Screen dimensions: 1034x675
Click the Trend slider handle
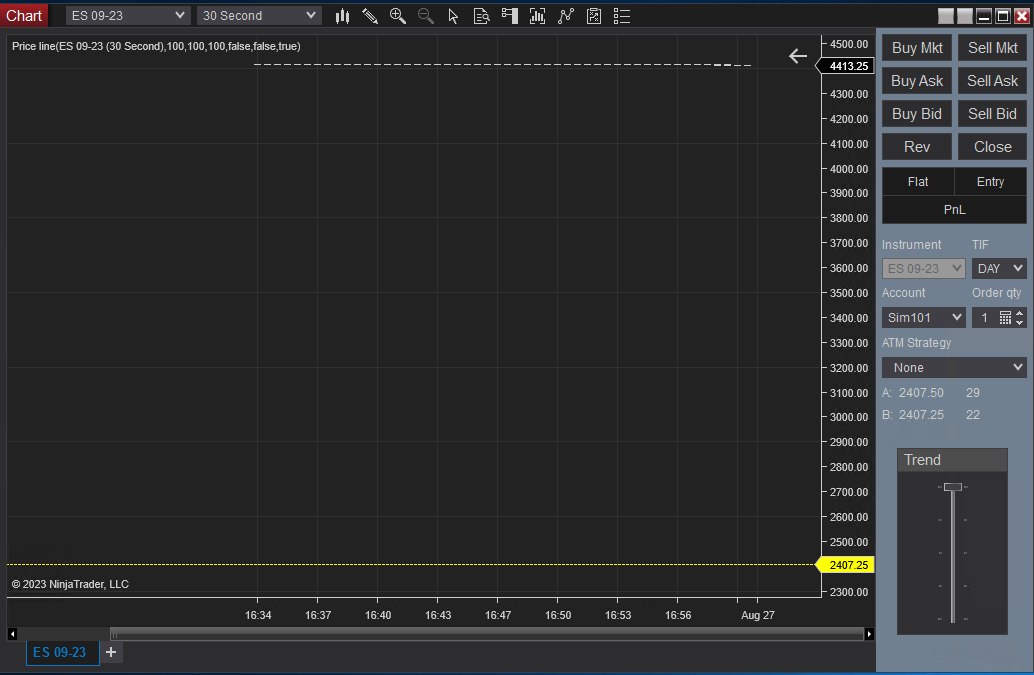952,487
